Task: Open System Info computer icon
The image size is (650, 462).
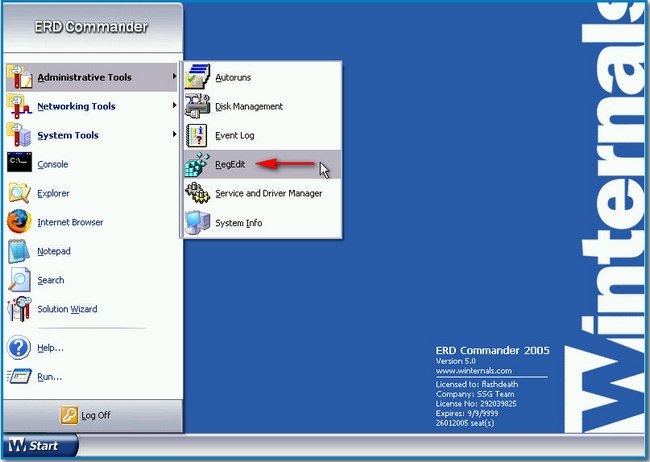Action: (x=197, y=222)
